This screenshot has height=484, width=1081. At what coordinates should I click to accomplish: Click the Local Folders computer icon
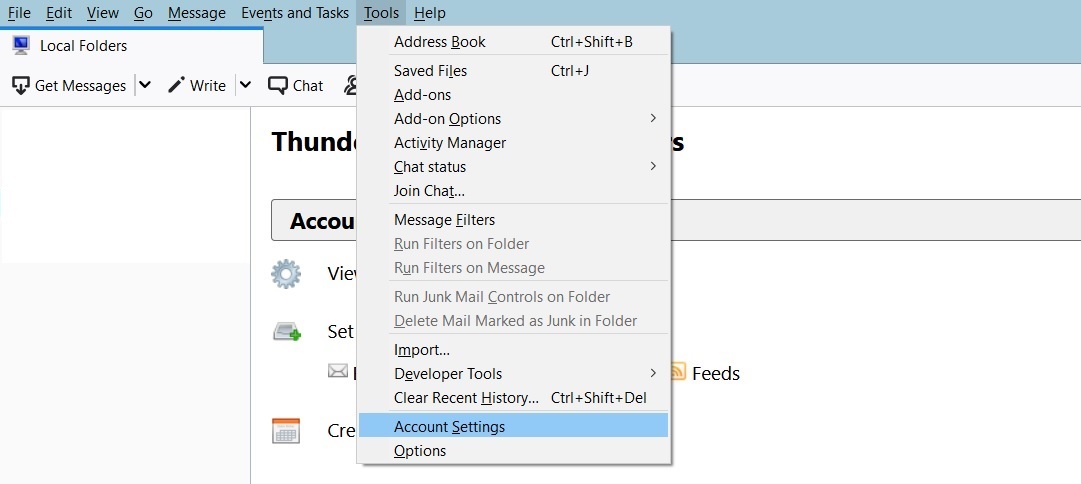point(21,46)
